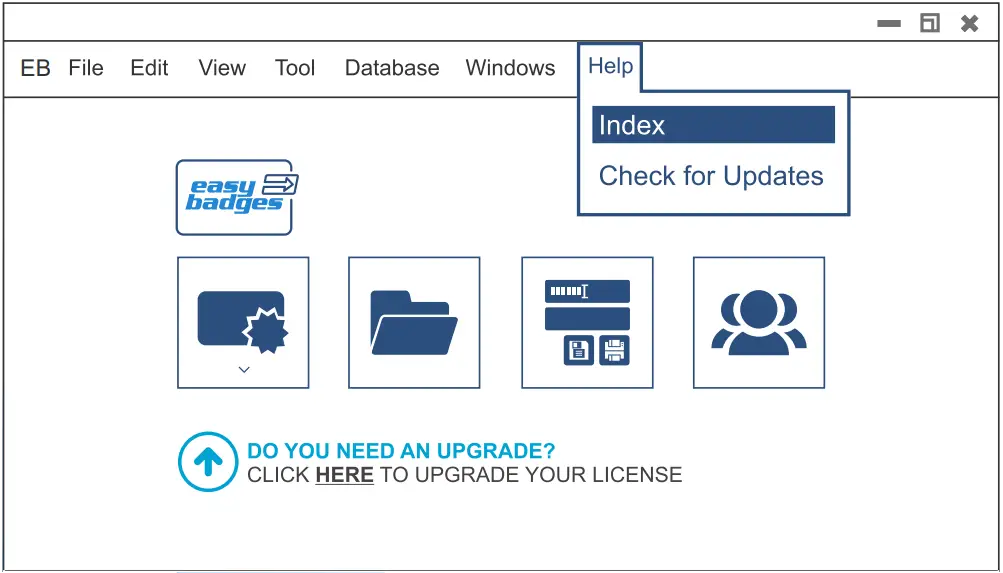Click the upgrade arrow circle icon

[x=208, y=462]
